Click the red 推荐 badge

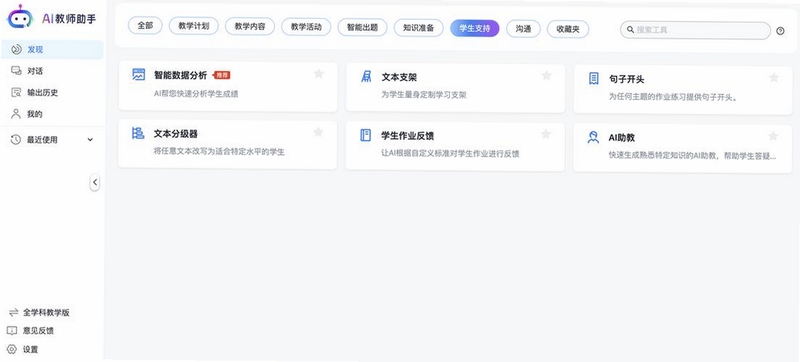point(222,75)
